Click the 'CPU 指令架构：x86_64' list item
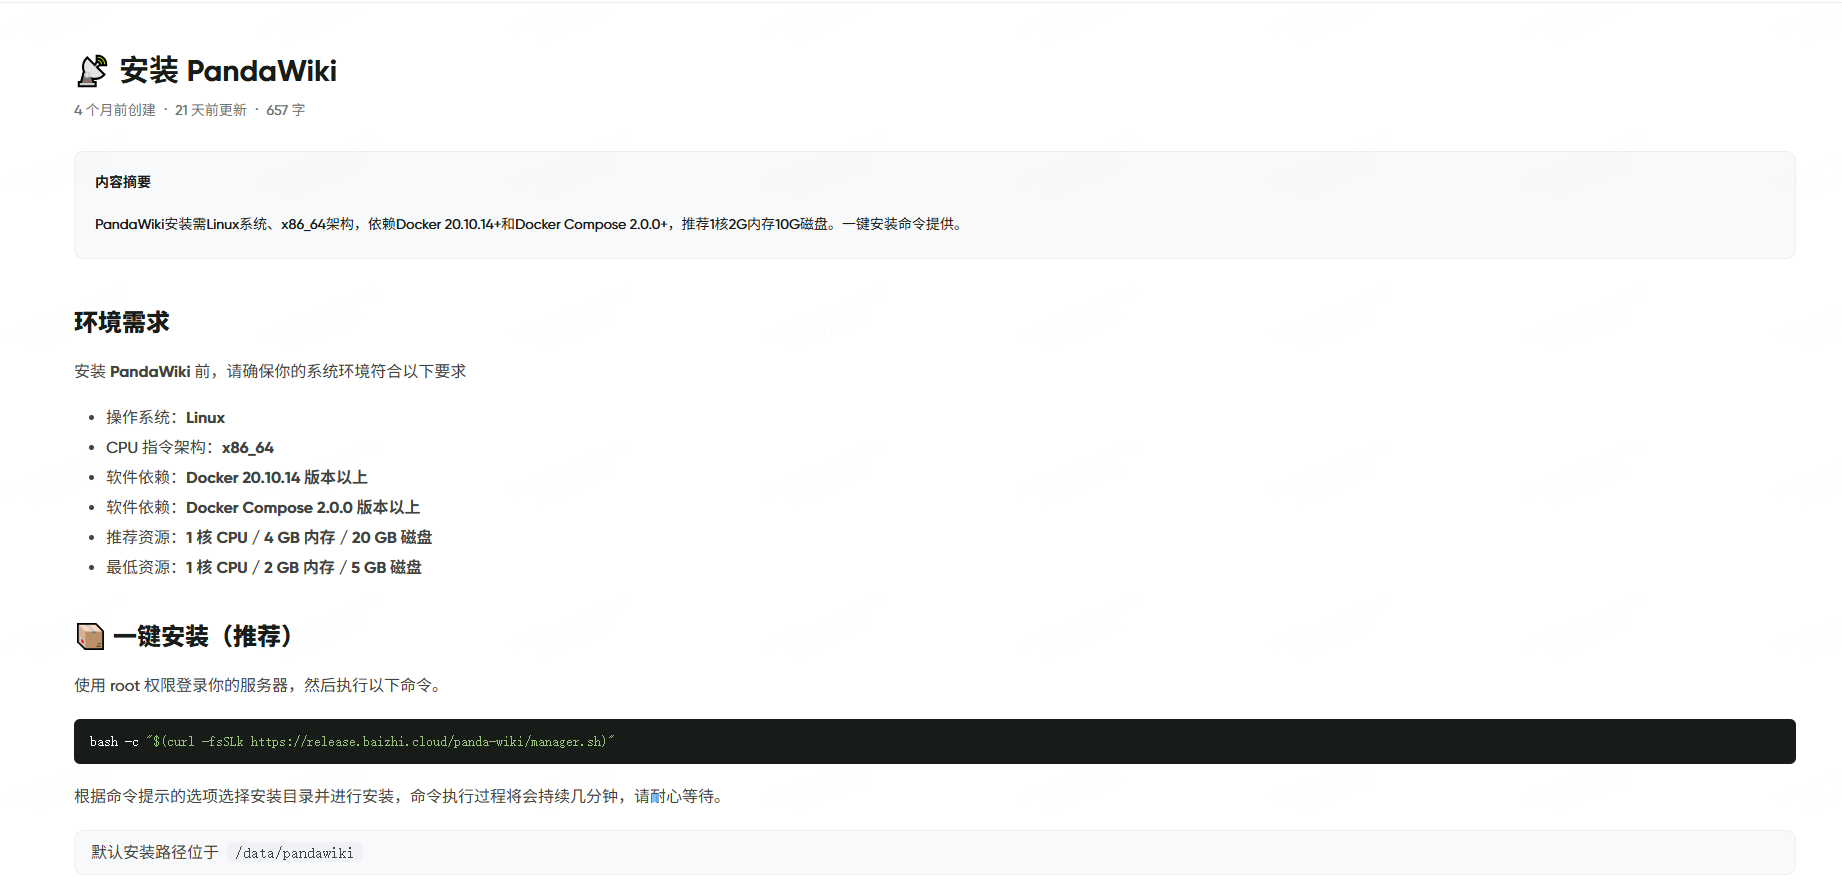This screenshot has width=1842, height=886. tap(190, 447)
